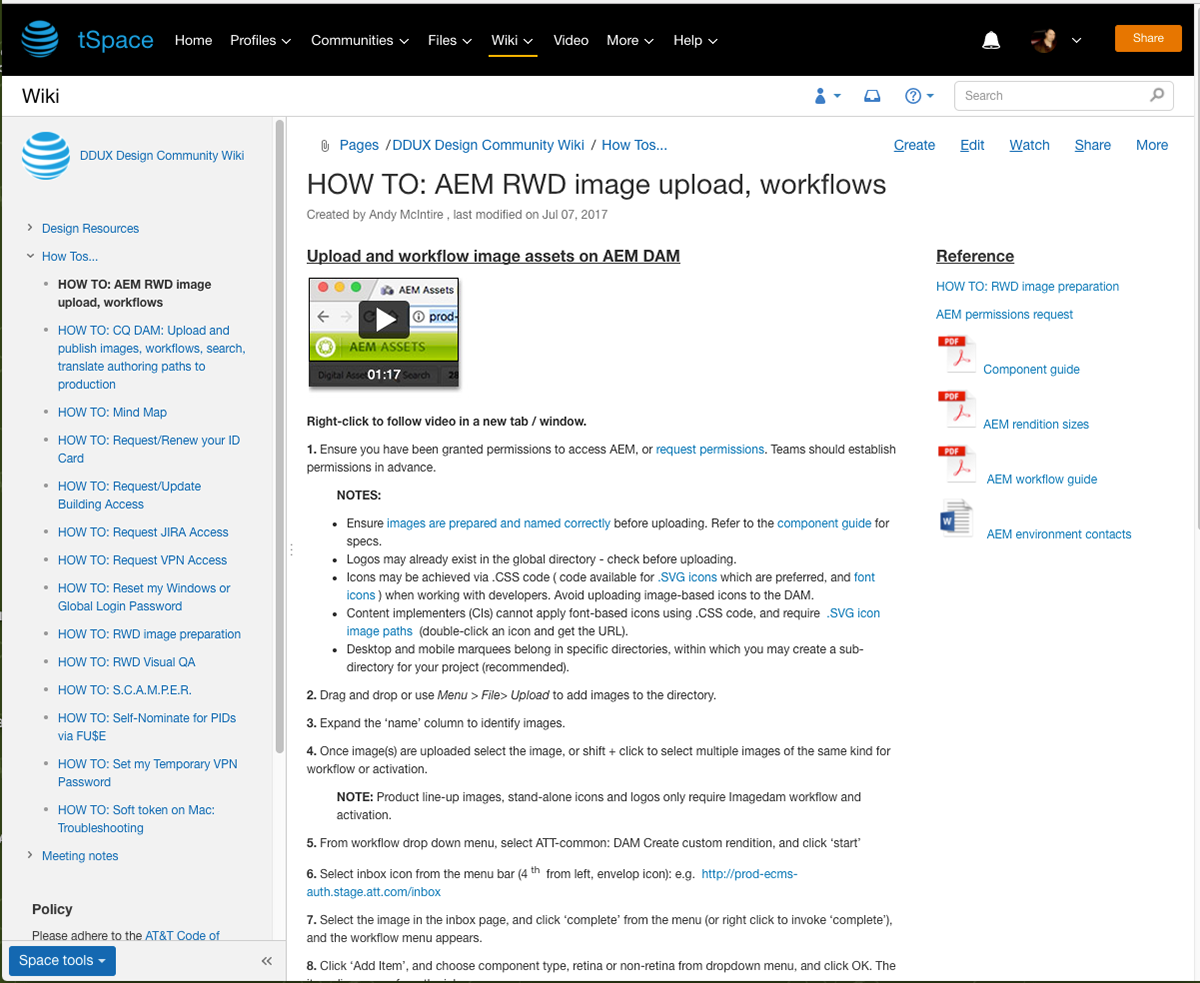Open HOW TO: Set my Temporary VPN Password
The width and height of the screenshot is (1200, 983).
(148, 773)
